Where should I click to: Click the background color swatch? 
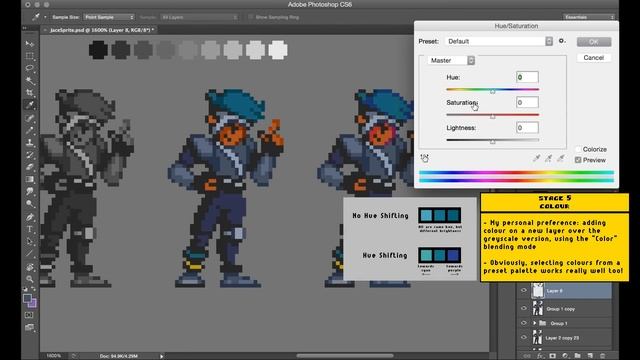(x=33, y=303)
